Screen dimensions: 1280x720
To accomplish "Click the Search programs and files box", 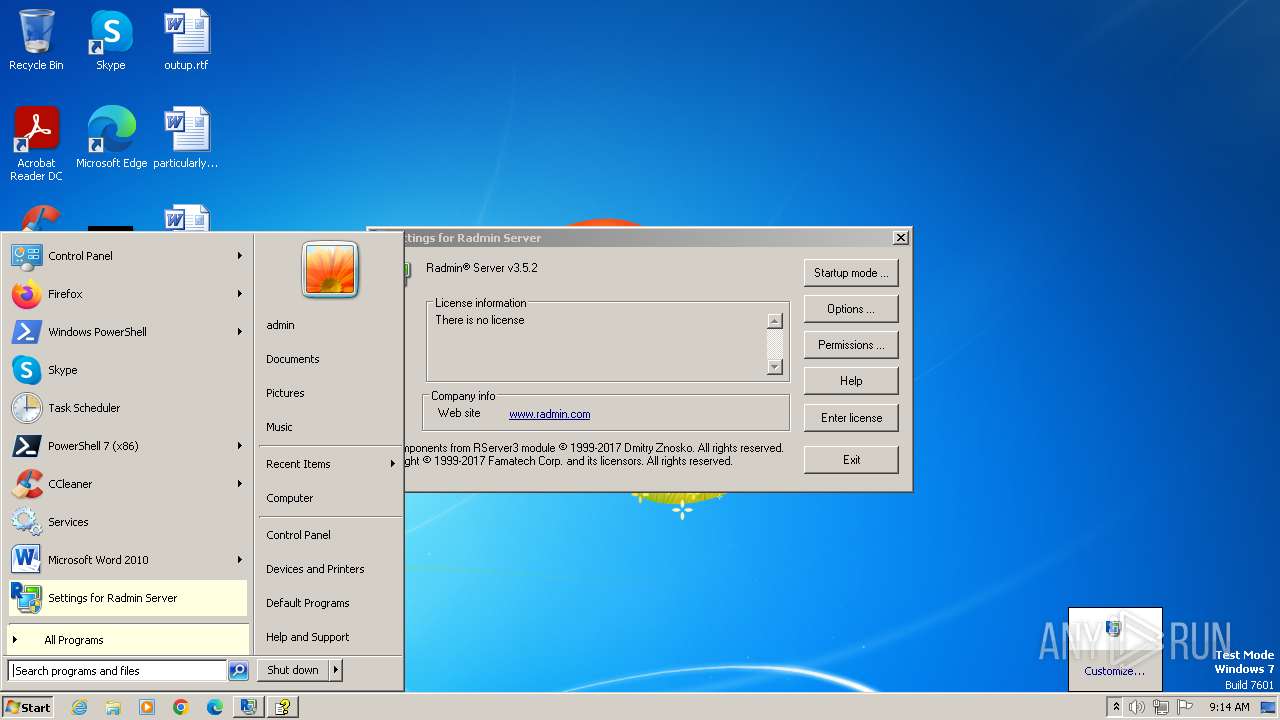I will [118, 671].
